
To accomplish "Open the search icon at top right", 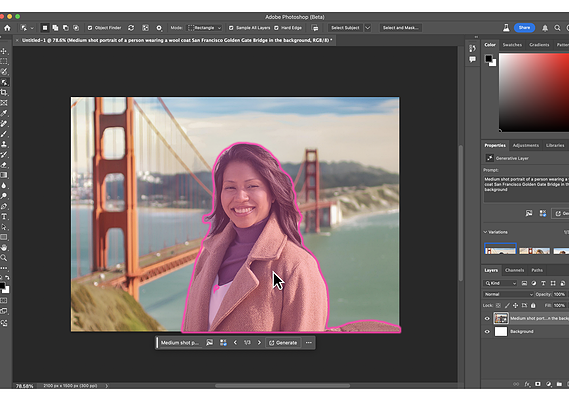I will tap(557, 28).
